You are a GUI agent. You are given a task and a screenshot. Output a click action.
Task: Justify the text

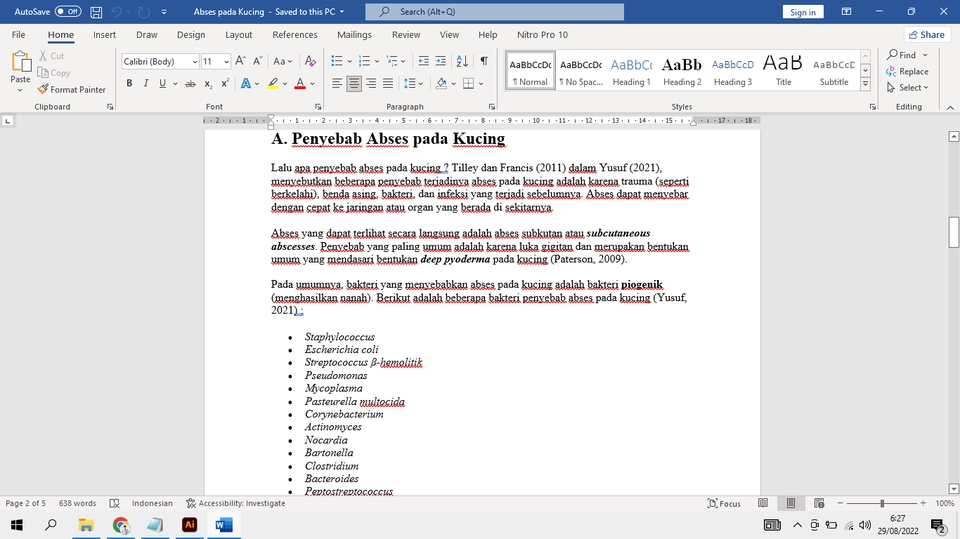pyautogui.click(x=388, y=83)
